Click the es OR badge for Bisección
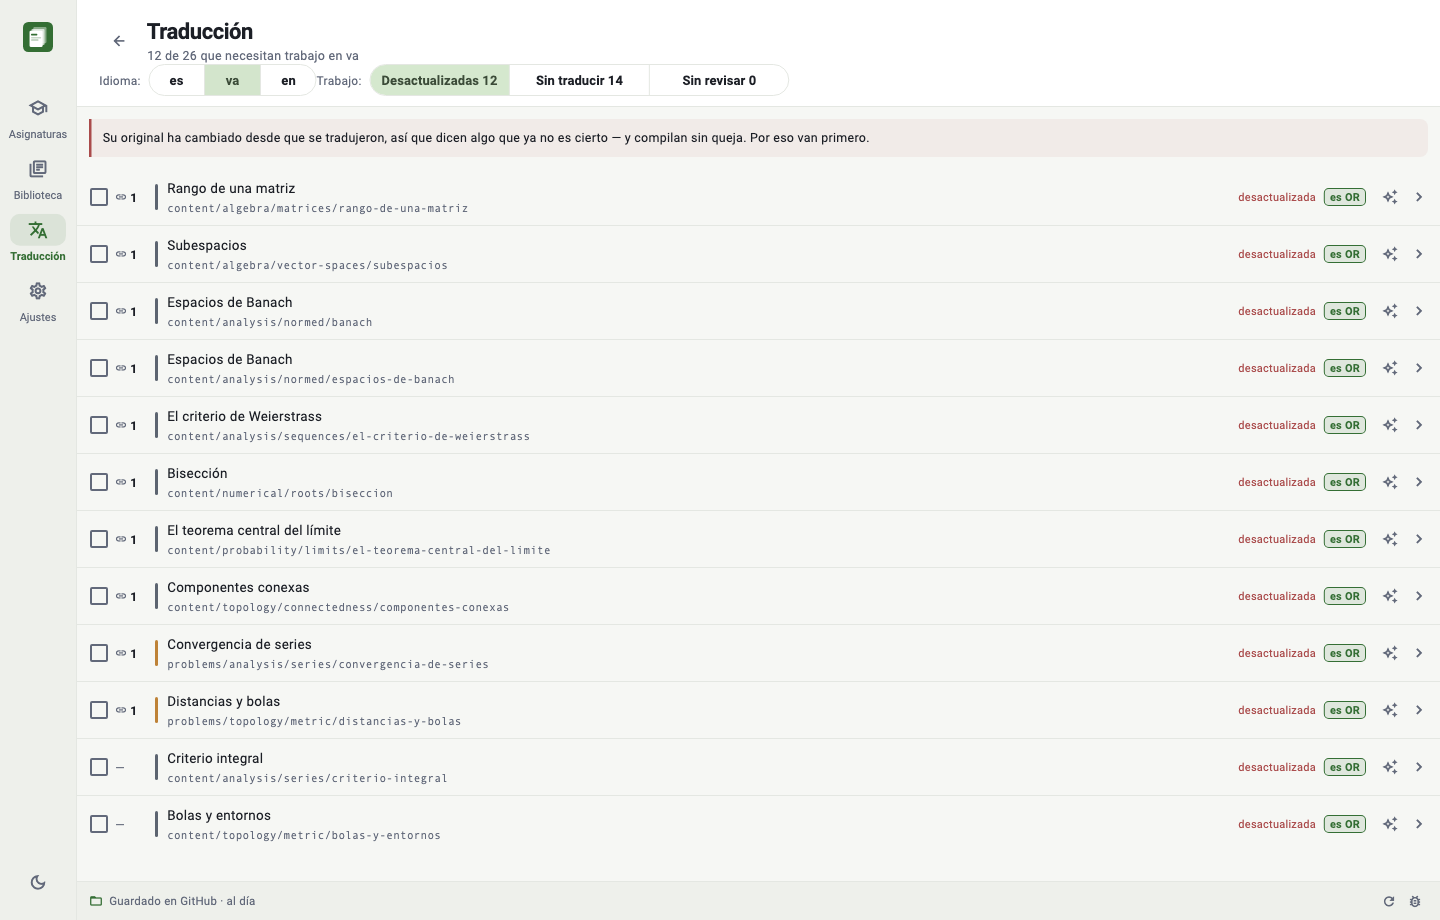Image resolution: width=1440 pixels, height=920 pixels. click(1345, 482)
